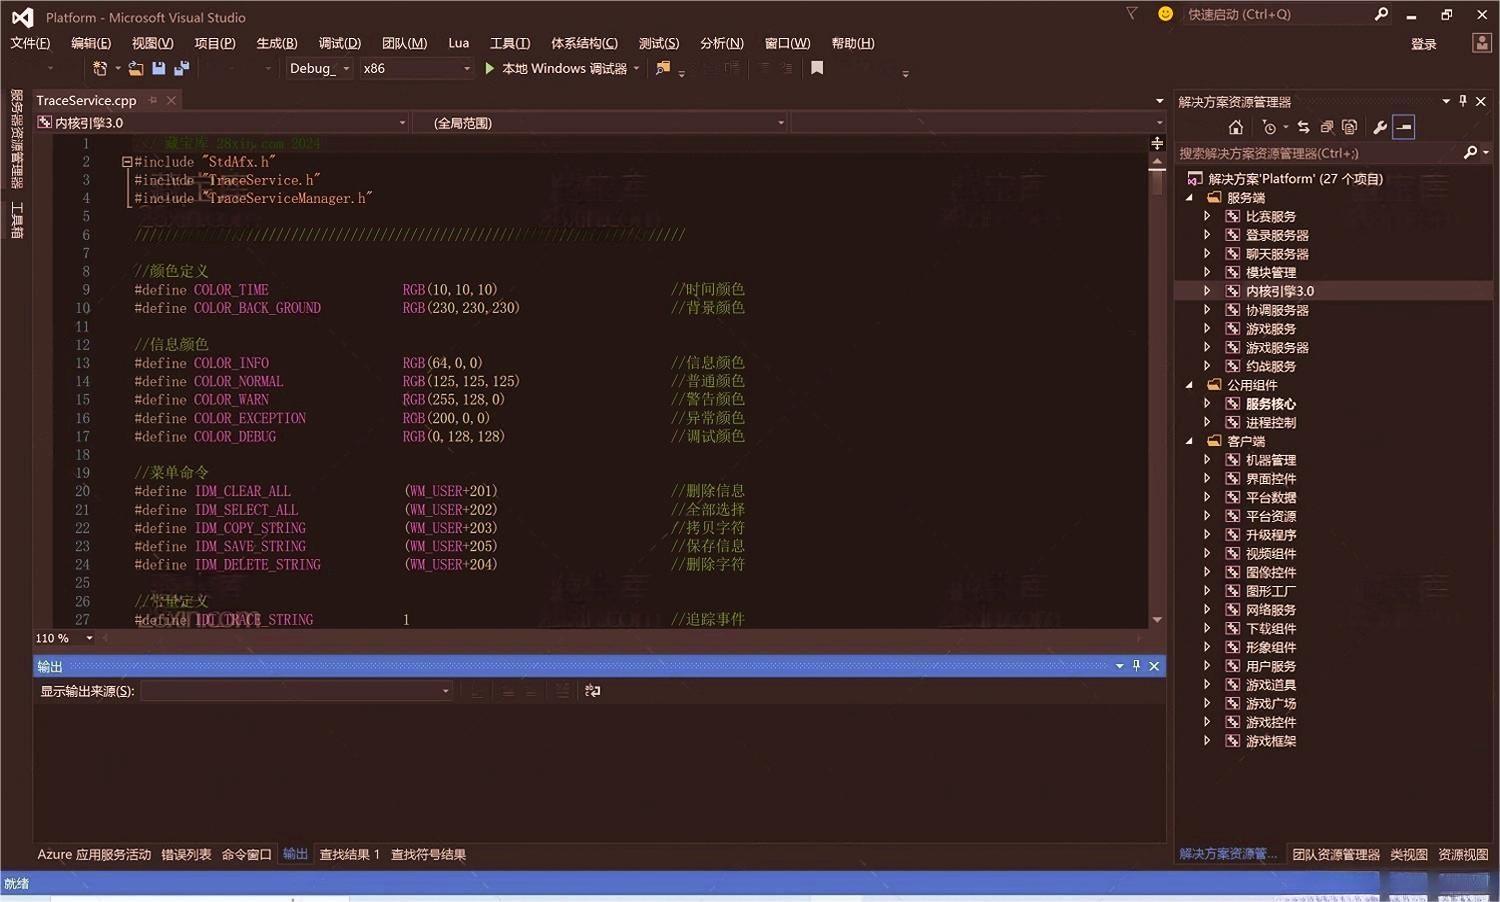Open the 编辑(E) menu
The height and width of the screenshot is (902, 1500).
tap(91, 43)
